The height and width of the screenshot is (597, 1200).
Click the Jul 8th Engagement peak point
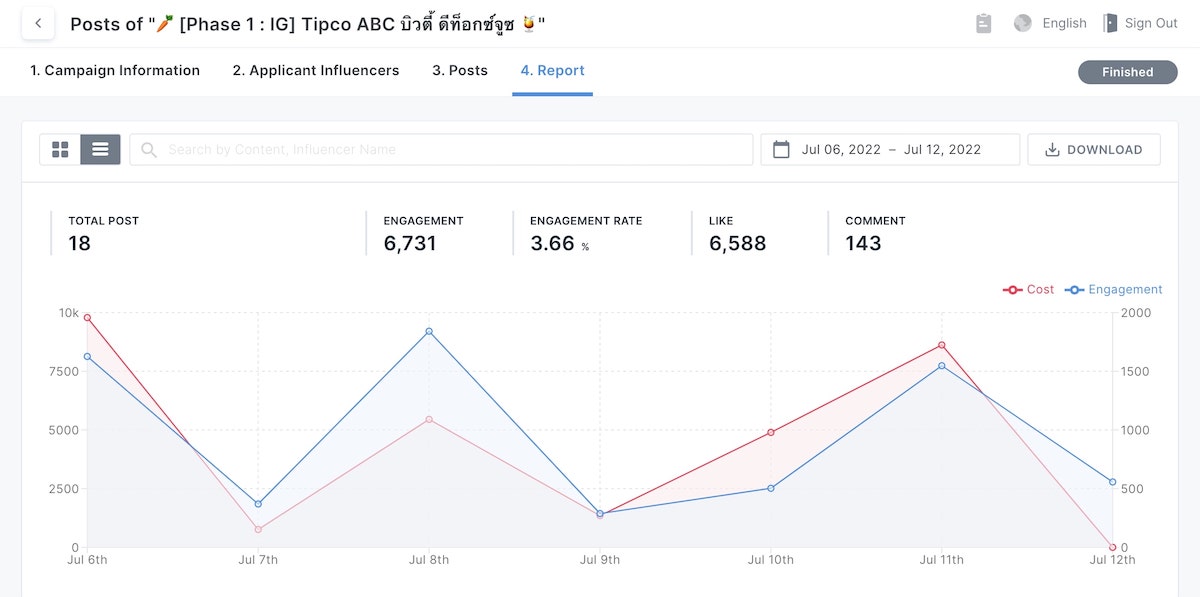[429, 331]
